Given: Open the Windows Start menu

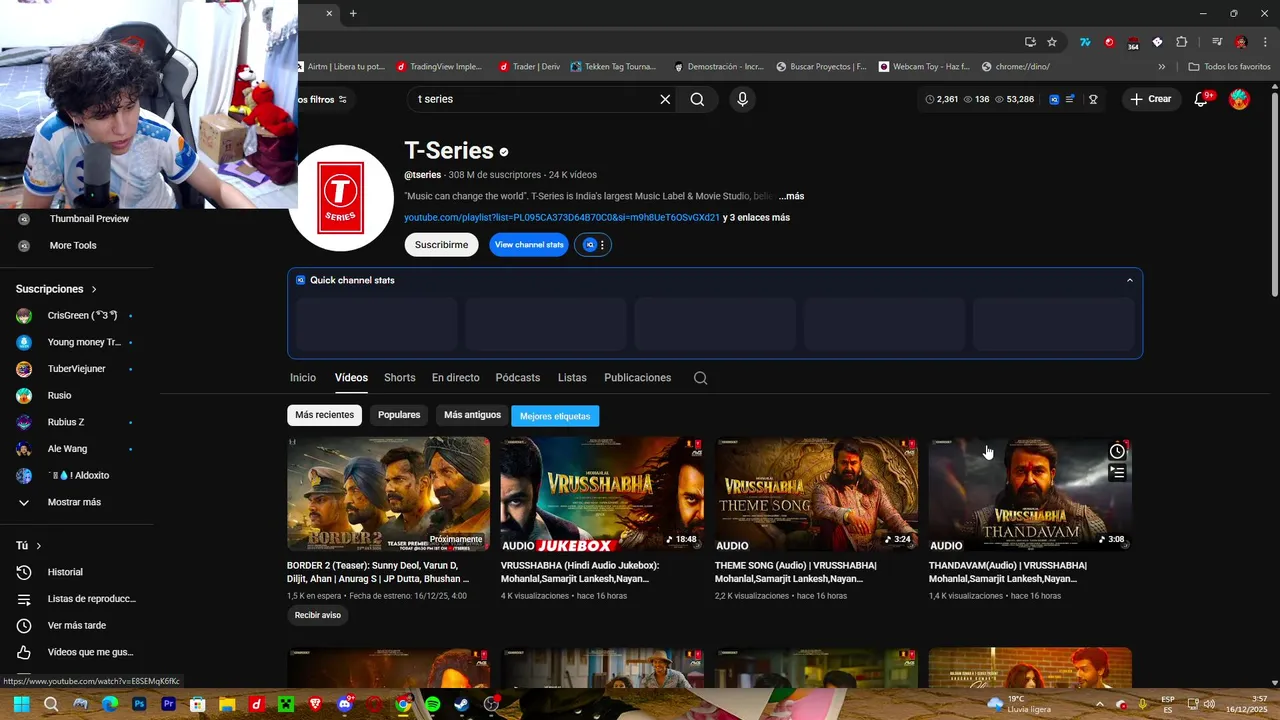Looking at the screenshot, I should [22, 704].
